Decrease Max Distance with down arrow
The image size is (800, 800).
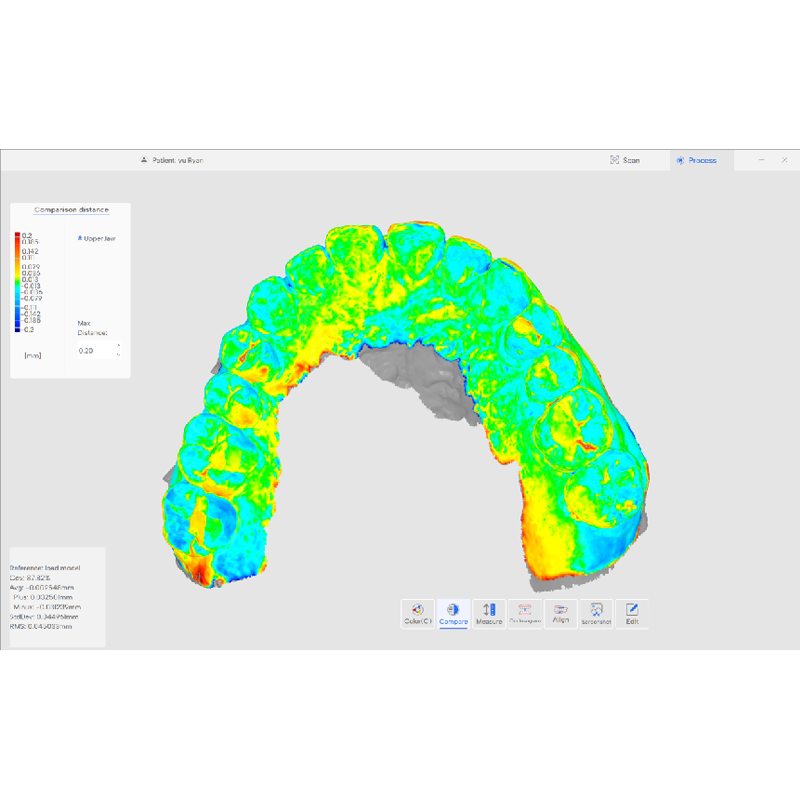click(119, 355)
